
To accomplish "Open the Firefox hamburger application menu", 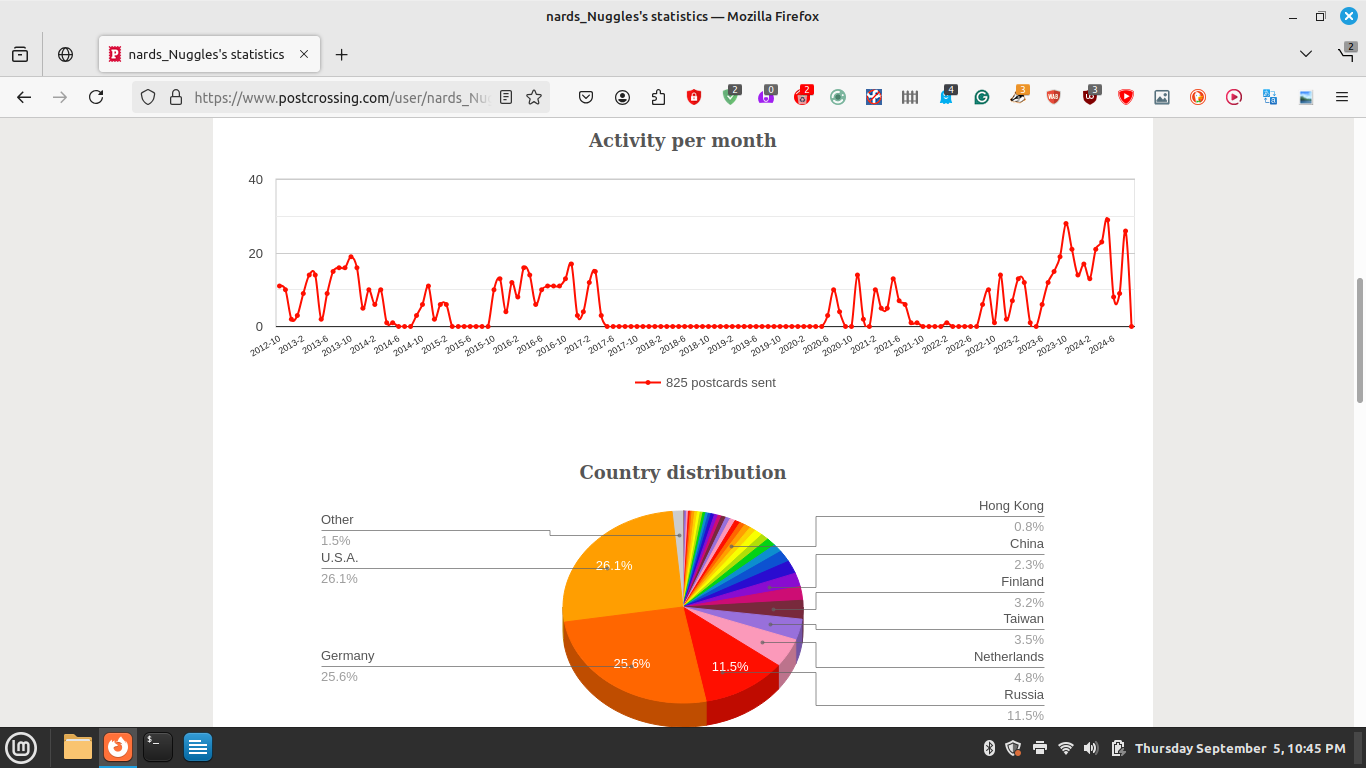I will point(1342,97).
